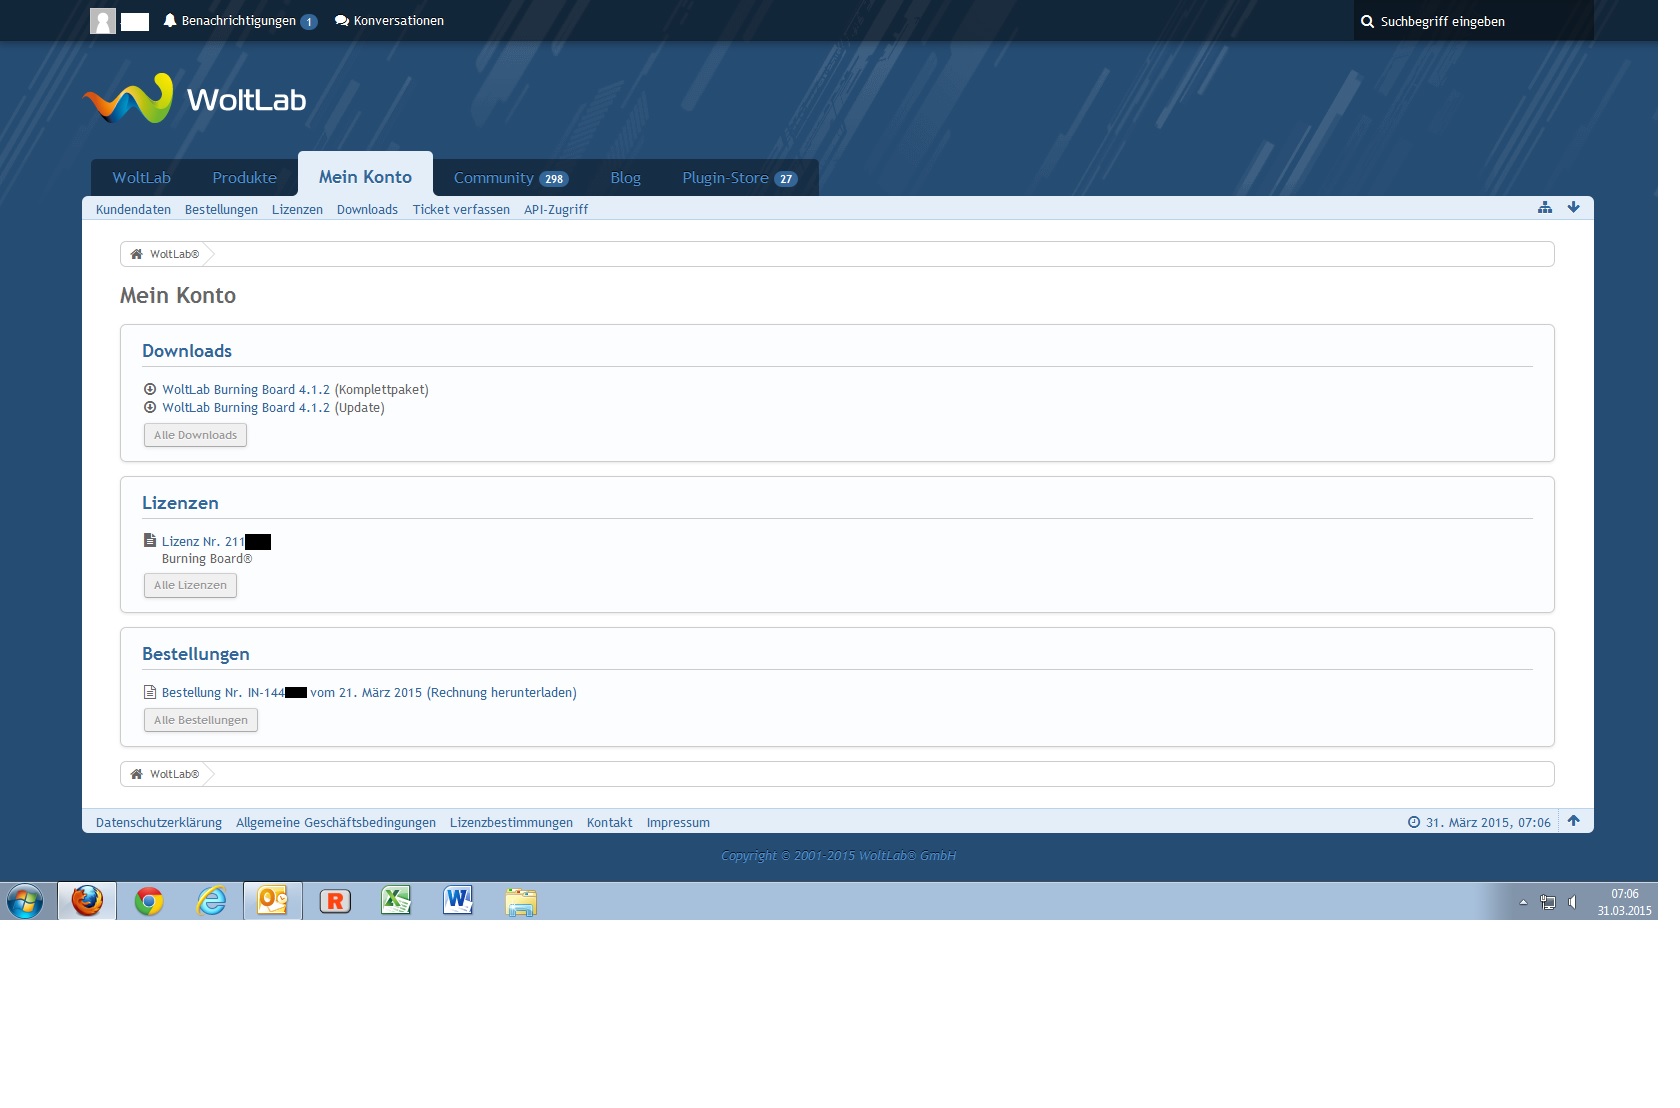Show hidden system tray icons
Screen dimensions: 1680x1108
1523,902
